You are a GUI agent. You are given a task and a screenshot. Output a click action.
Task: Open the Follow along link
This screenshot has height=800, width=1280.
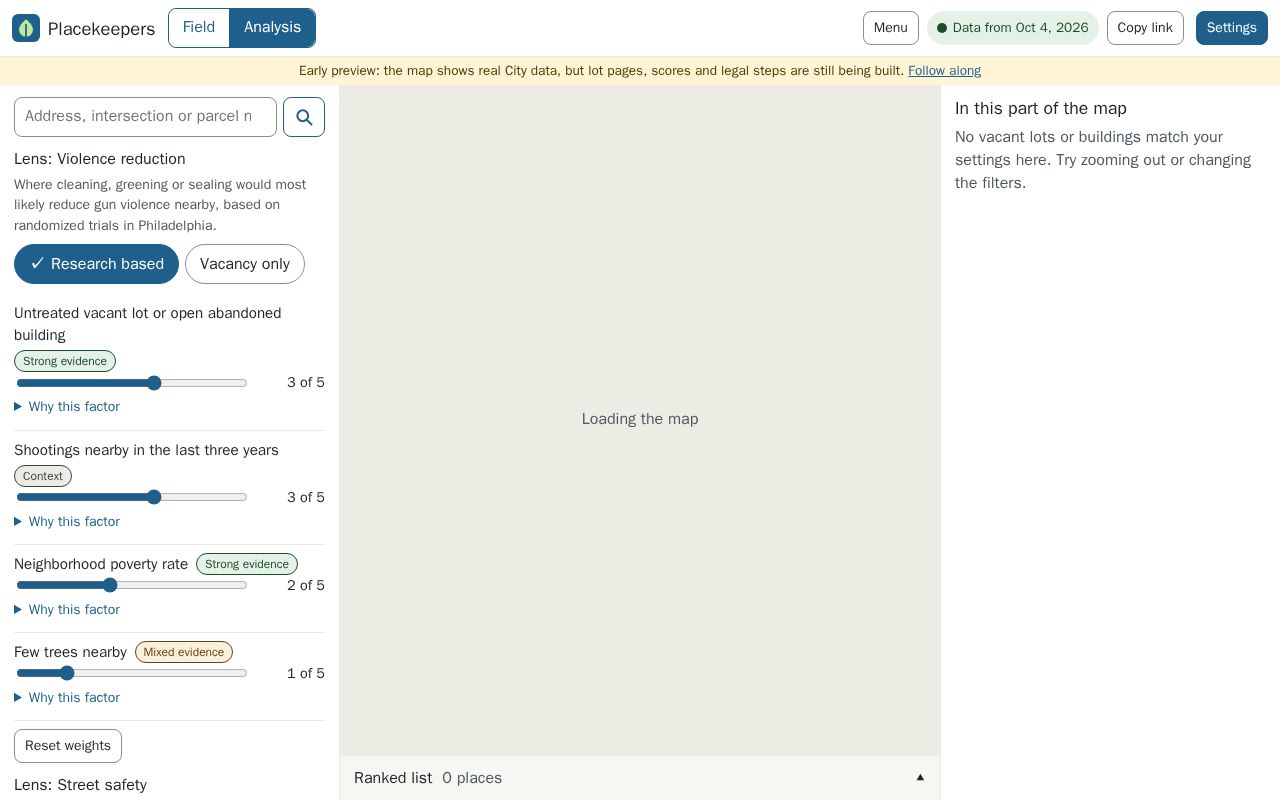point(944,71)
